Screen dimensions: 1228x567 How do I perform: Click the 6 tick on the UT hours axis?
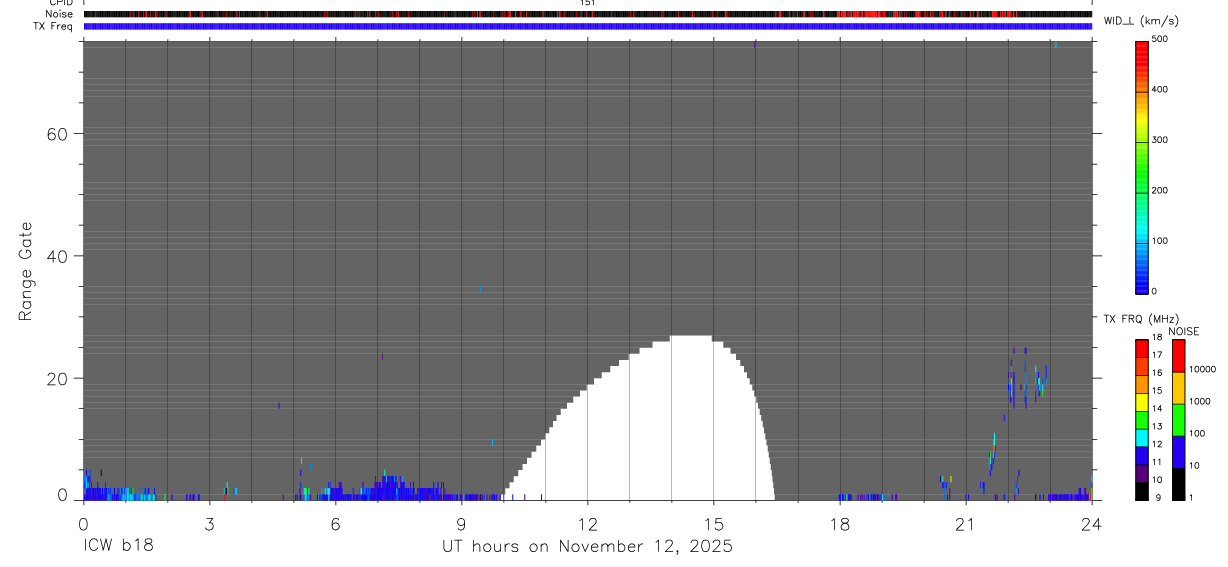335,524
